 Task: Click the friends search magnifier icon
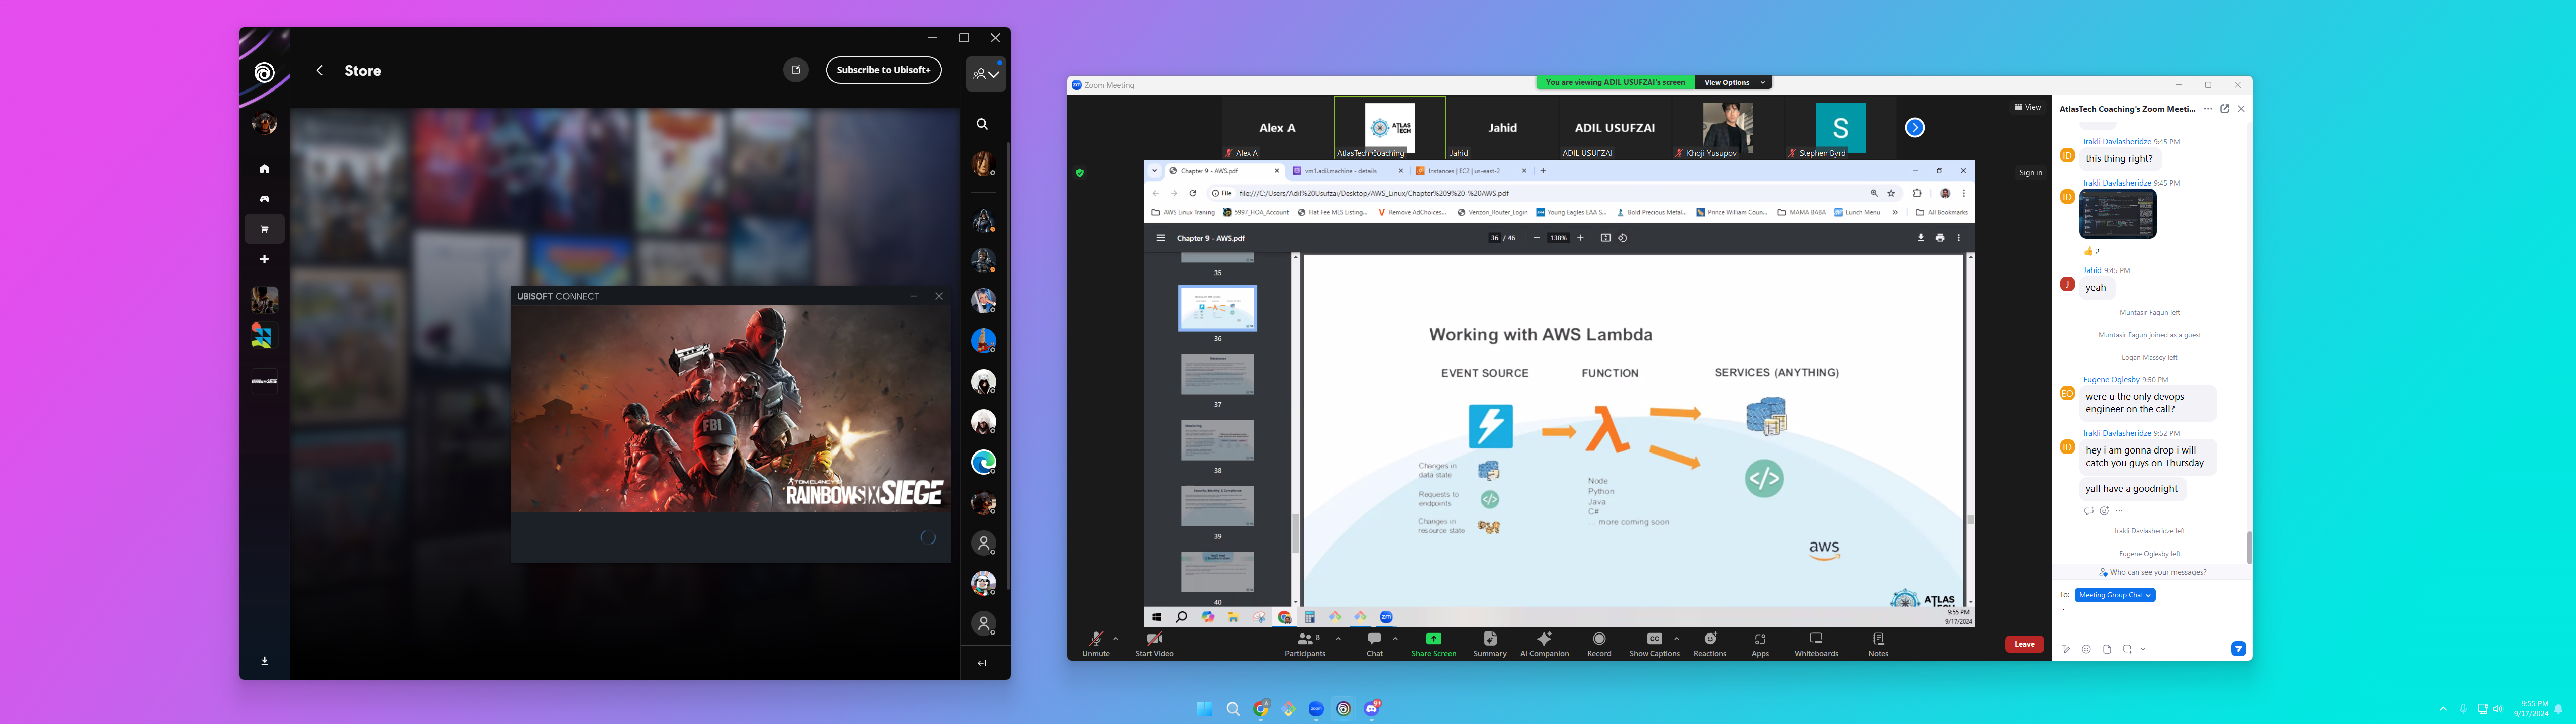click(982, 124)
